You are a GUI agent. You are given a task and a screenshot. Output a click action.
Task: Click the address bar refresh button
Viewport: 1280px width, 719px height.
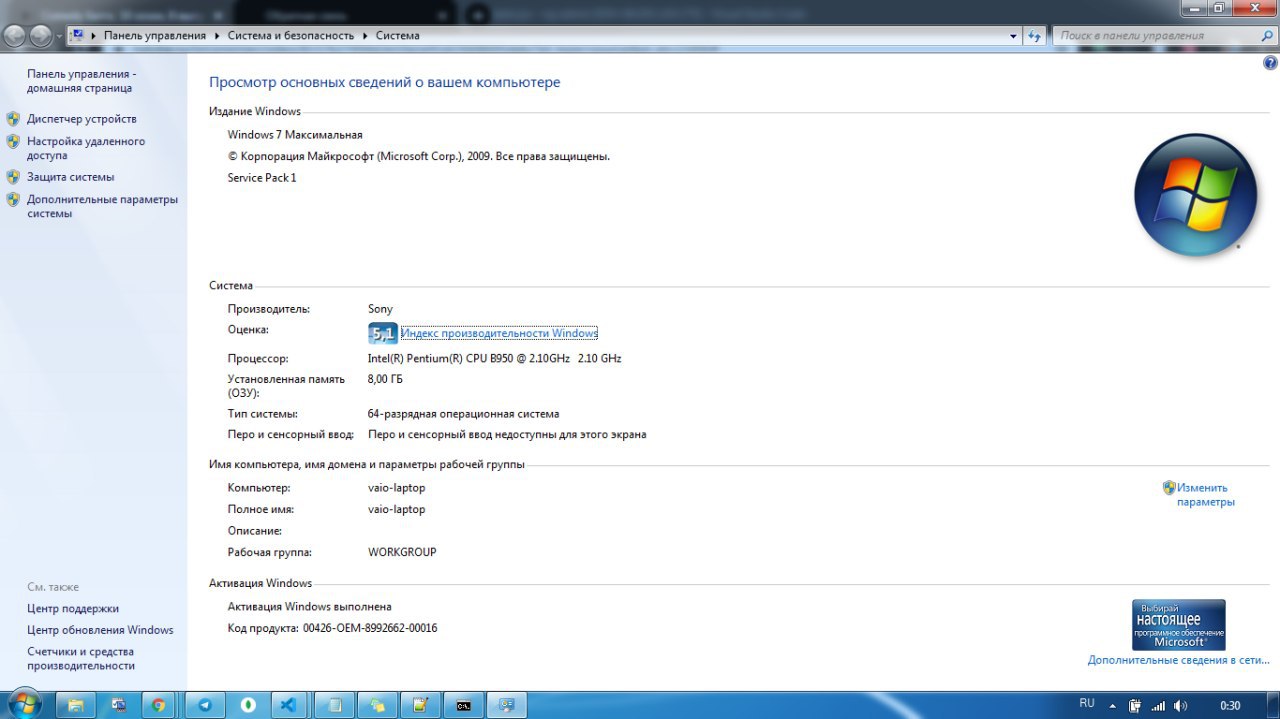[1035, 36]
